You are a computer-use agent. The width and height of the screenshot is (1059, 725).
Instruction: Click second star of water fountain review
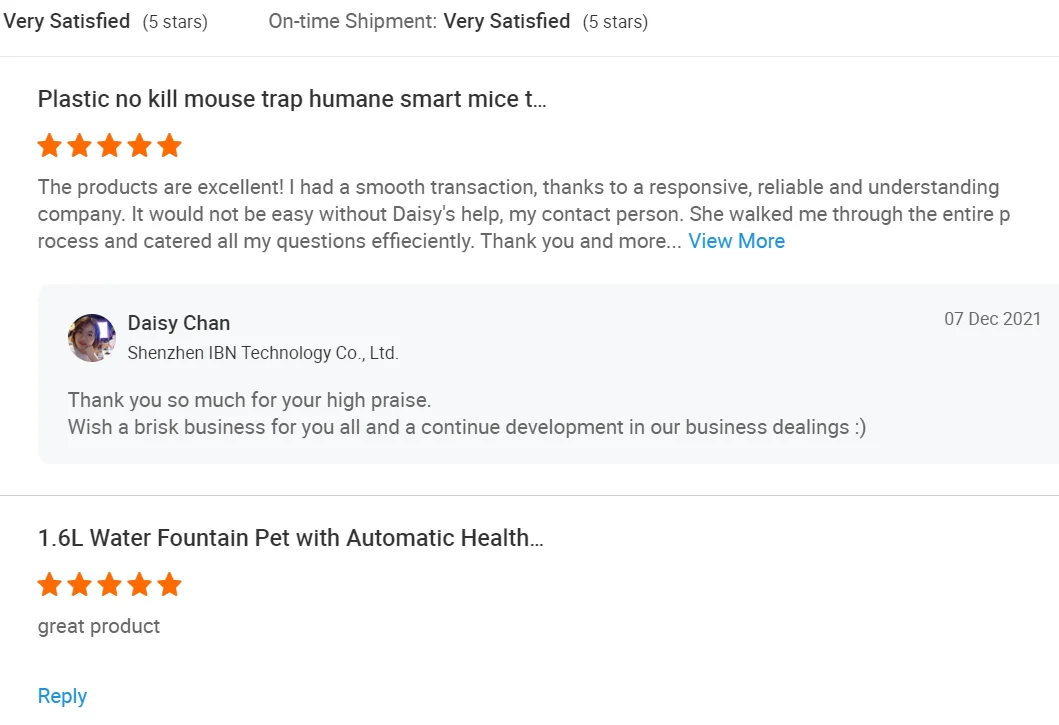point(80,585)
